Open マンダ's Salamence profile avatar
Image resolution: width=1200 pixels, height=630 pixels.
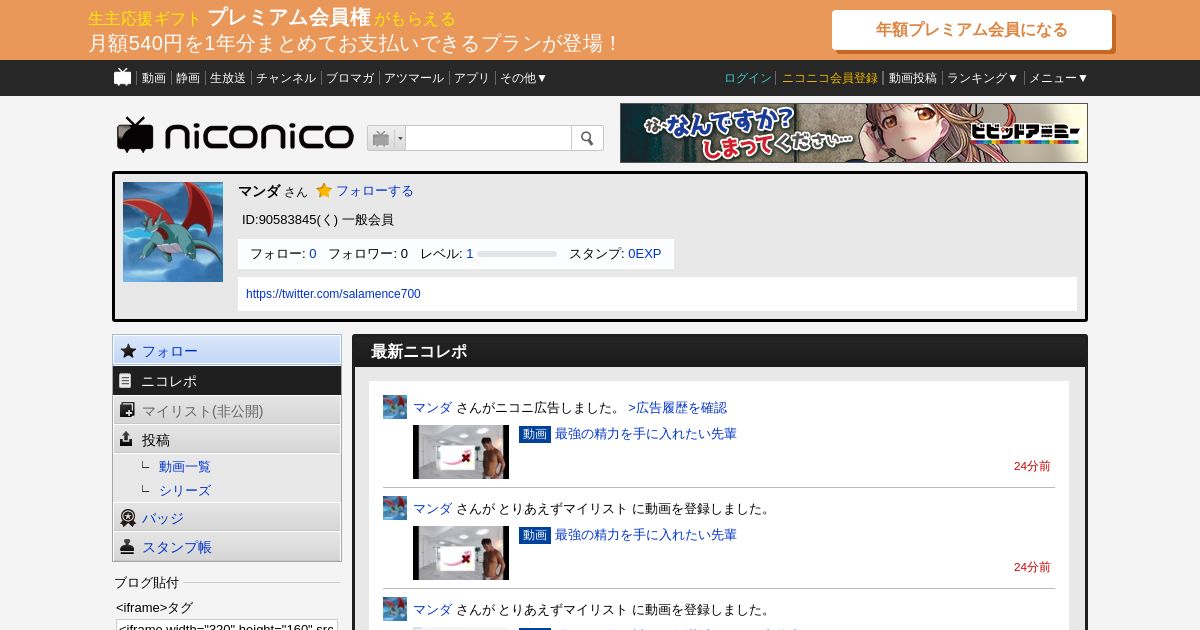tap(173, 232)
